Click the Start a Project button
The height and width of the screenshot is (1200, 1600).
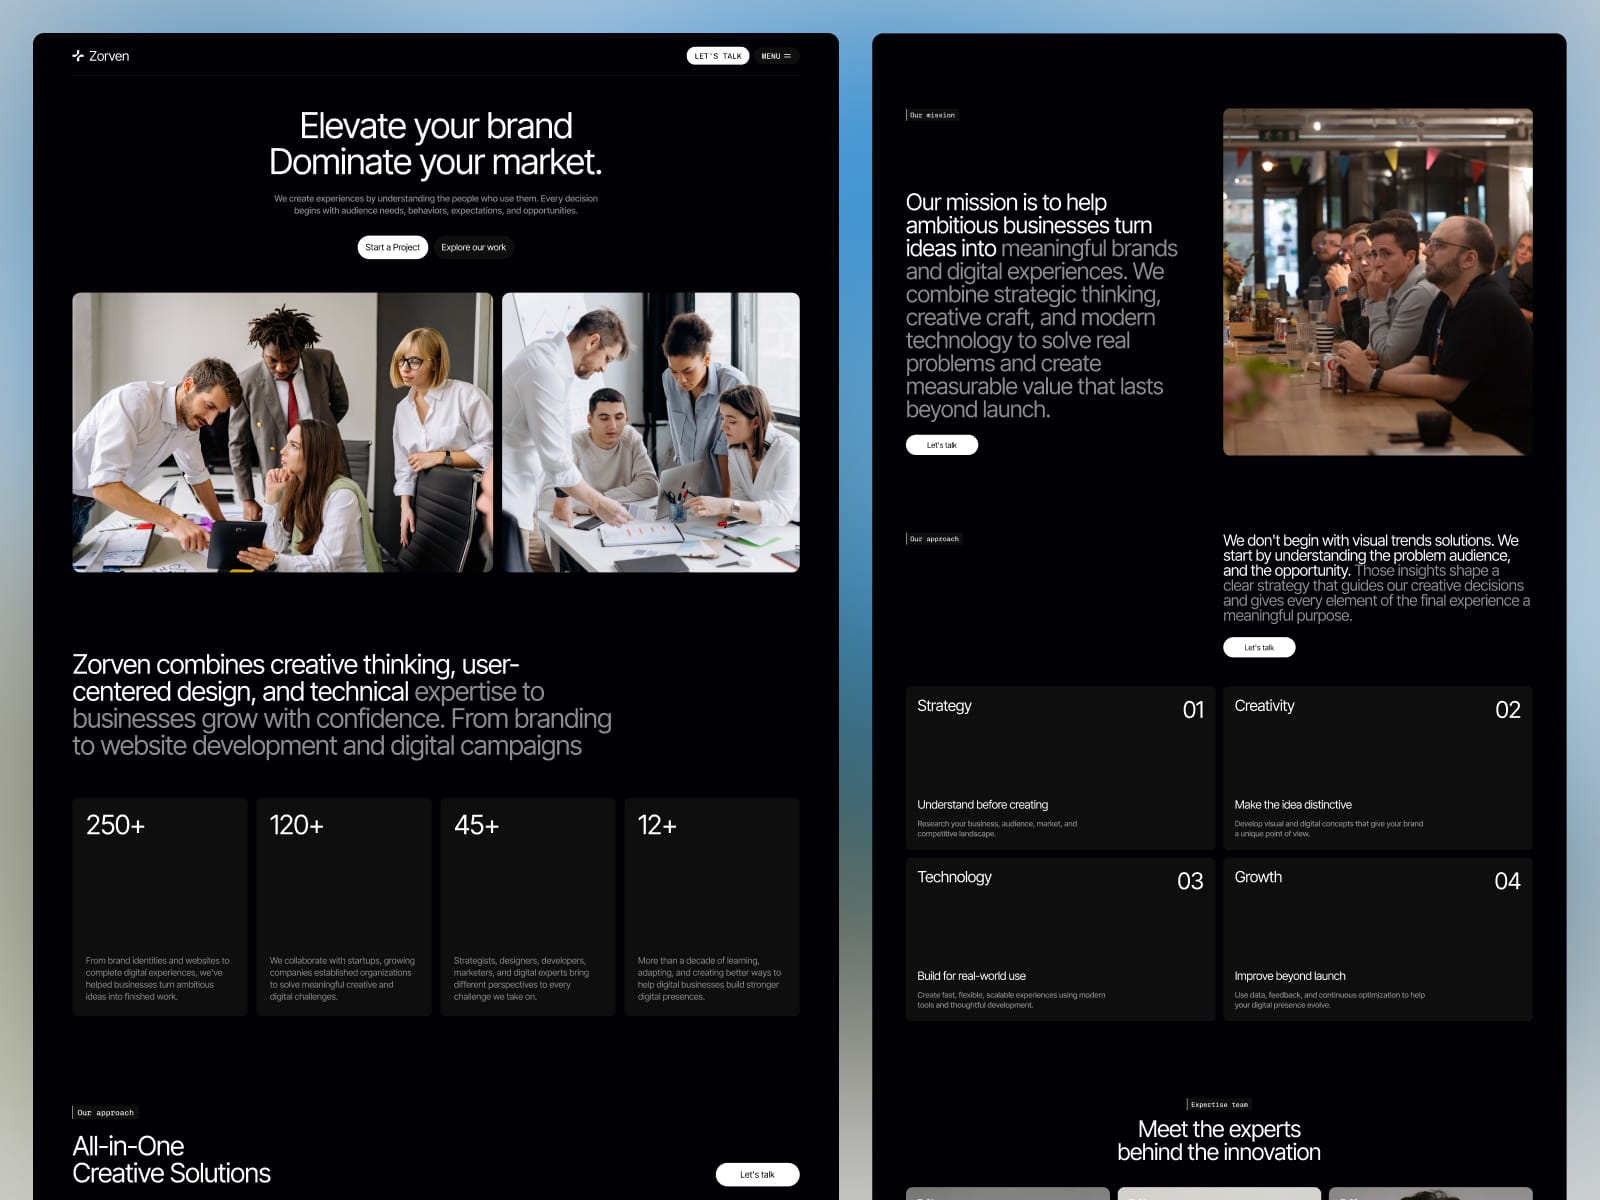tap(393, 247)
